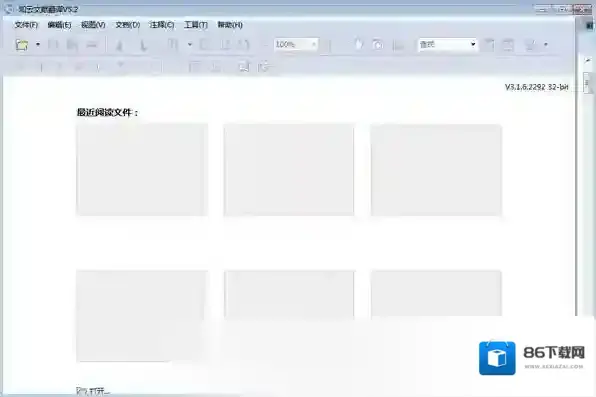Open the top-left recent file thumbnail
The image size is (596, 397).
(x=142, y=170)
